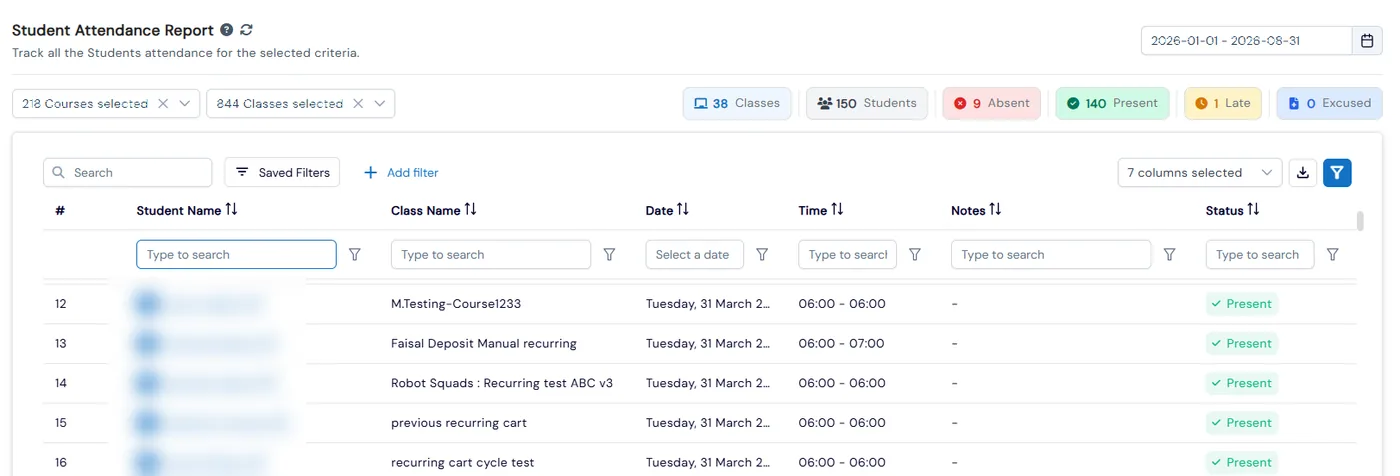The width and height of the screenshot is (1400, 476).
Task: Open Saved Filters
Action: [x=282, y=173]
